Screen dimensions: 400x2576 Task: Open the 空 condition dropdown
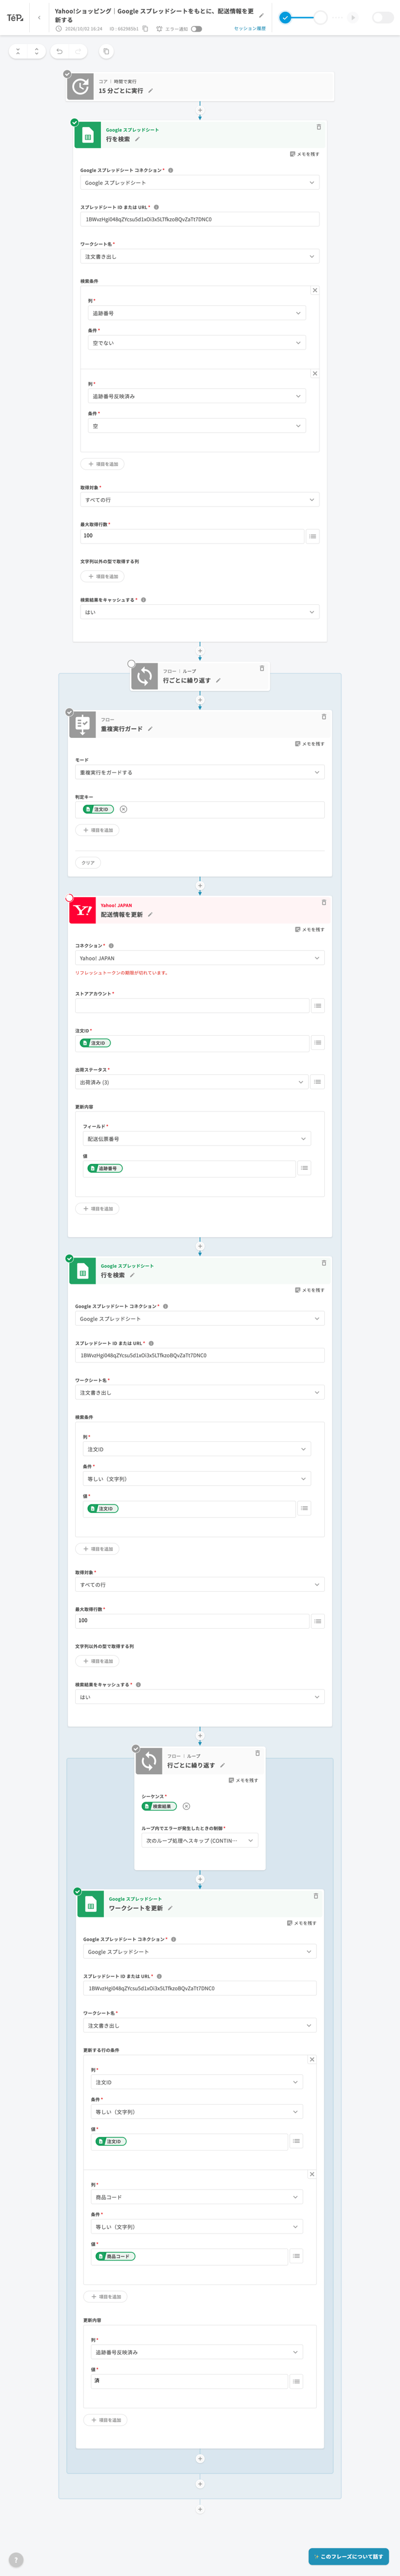[x=196, y=426]
